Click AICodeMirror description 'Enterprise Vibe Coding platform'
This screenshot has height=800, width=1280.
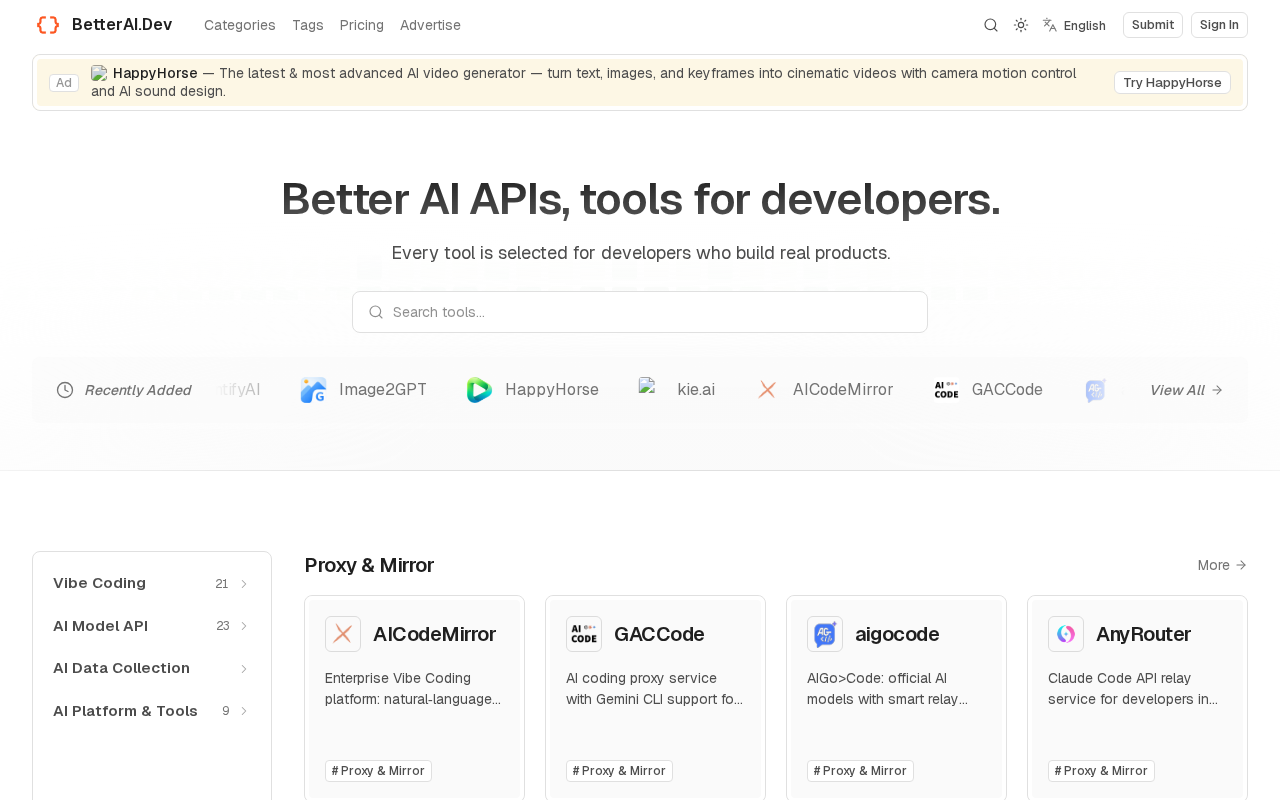pyautogui.click(x=414, y=688)
